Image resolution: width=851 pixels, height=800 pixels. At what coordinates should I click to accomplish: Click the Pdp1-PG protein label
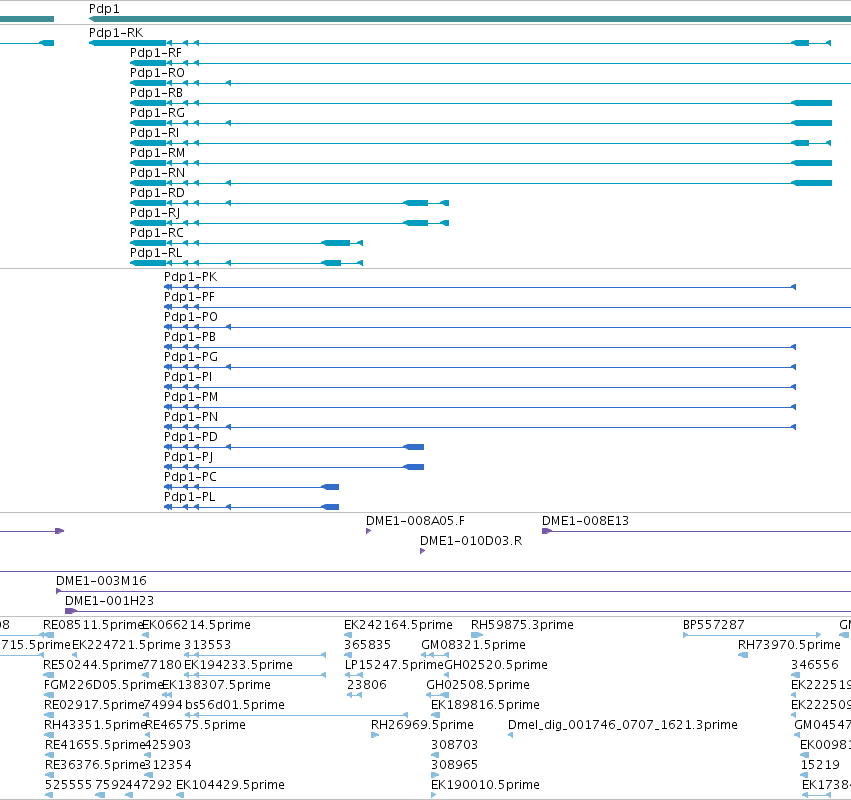pos(191,357)
